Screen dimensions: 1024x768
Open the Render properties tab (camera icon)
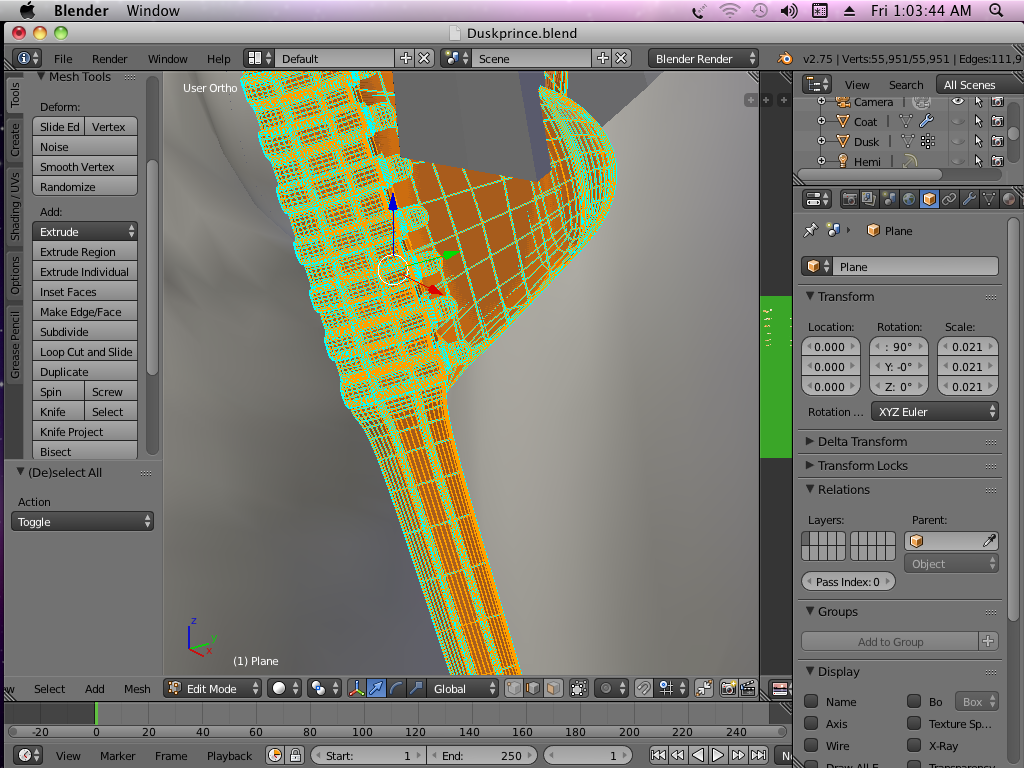849,199
